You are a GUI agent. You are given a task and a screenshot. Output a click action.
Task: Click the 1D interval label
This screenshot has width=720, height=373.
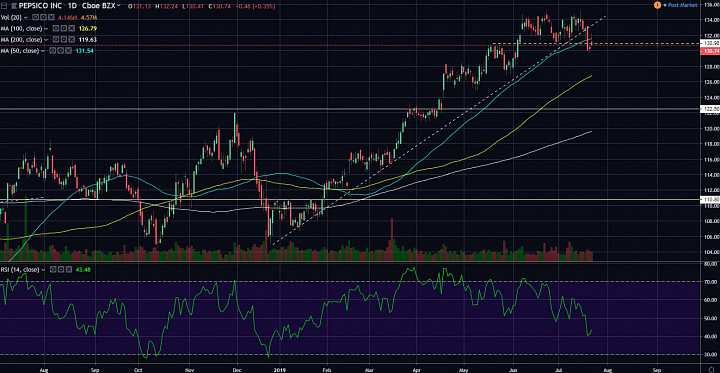tap(73, 6)
